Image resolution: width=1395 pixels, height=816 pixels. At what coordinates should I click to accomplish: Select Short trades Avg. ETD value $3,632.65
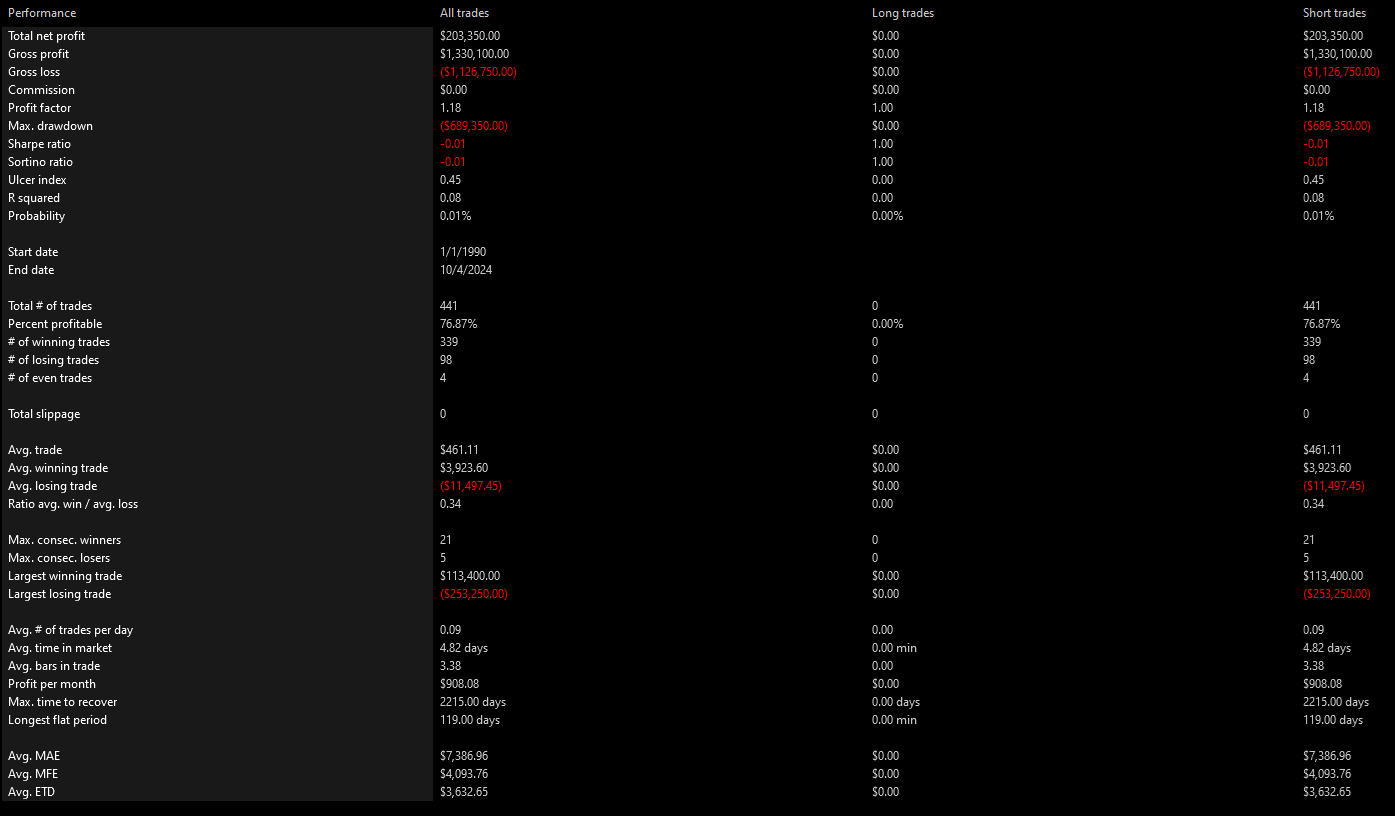click(x=1328, y=792)
